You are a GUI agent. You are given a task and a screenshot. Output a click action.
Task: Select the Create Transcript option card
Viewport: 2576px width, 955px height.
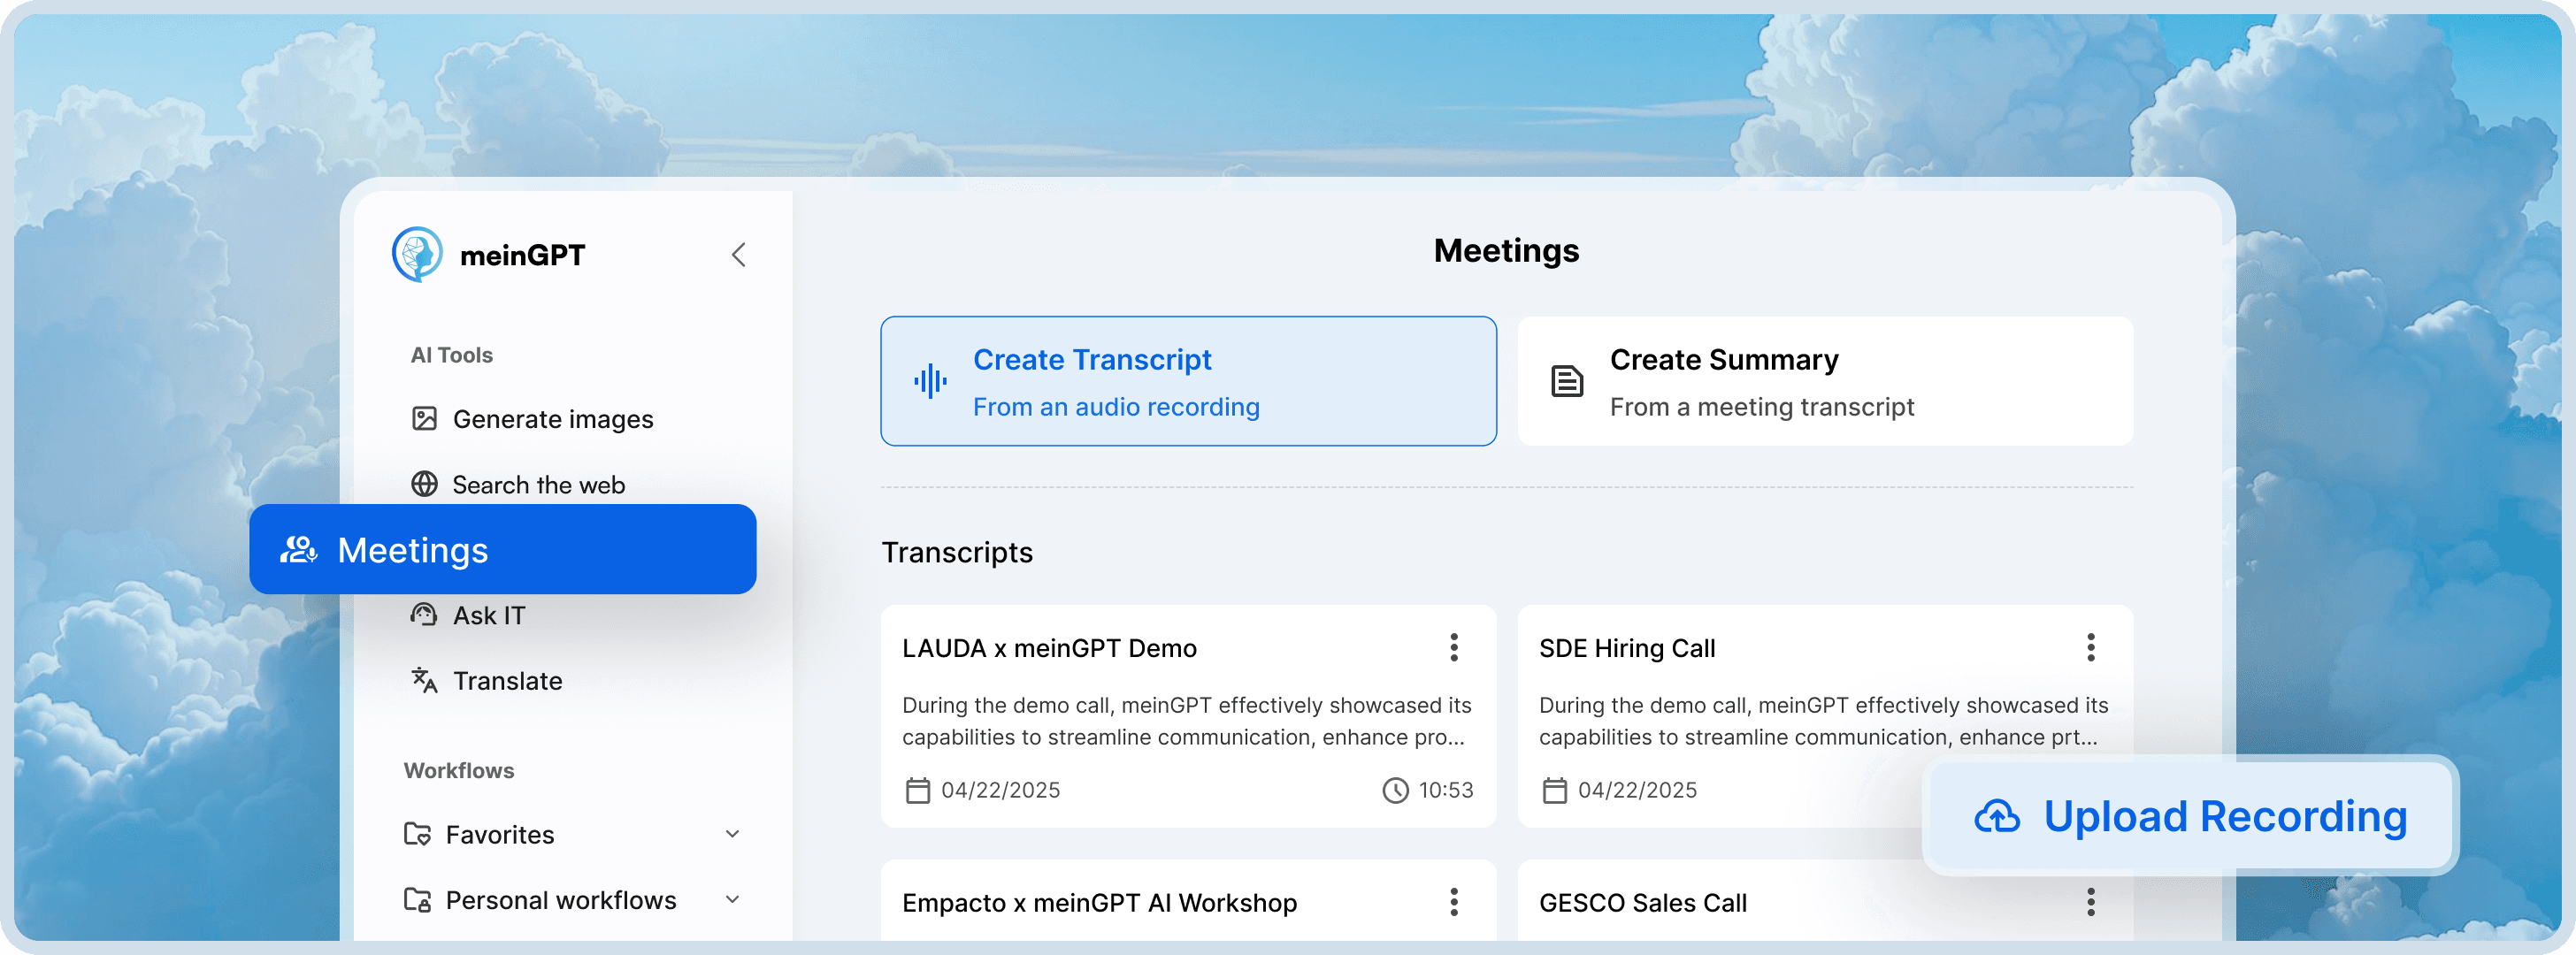1187,381
